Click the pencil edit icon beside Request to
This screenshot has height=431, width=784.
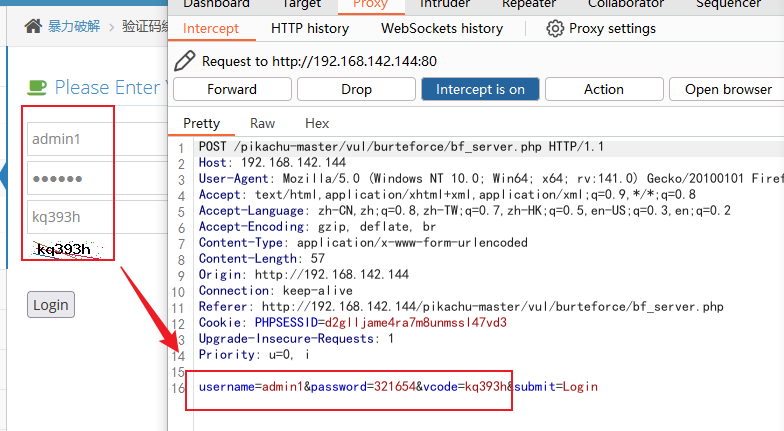click(184, 61)
